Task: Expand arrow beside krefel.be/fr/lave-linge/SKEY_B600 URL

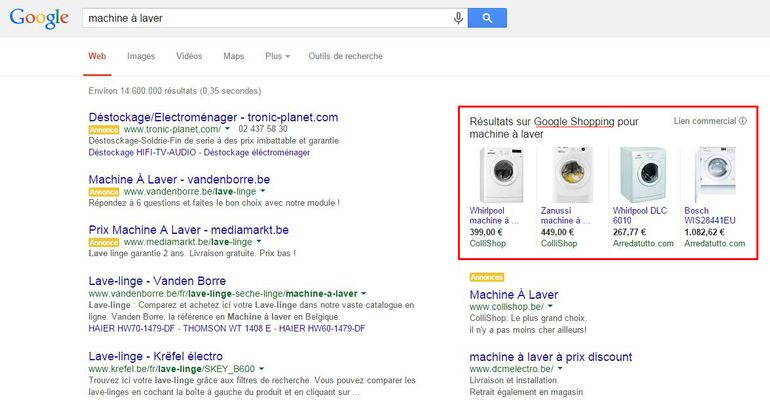Action: point(261,369)
